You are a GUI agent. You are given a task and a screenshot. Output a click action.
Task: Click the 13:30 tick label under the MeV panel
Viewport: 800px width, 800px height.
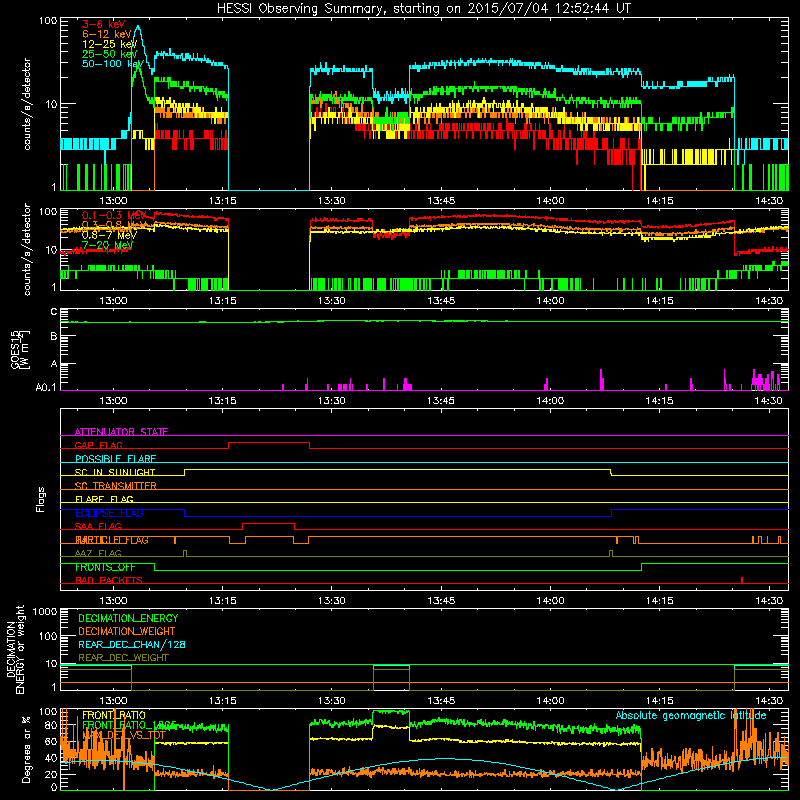point(332,301)
